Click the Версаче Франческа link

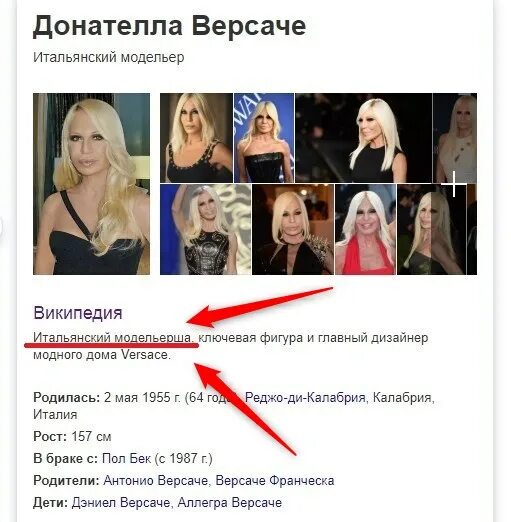[x=275, y=481]
